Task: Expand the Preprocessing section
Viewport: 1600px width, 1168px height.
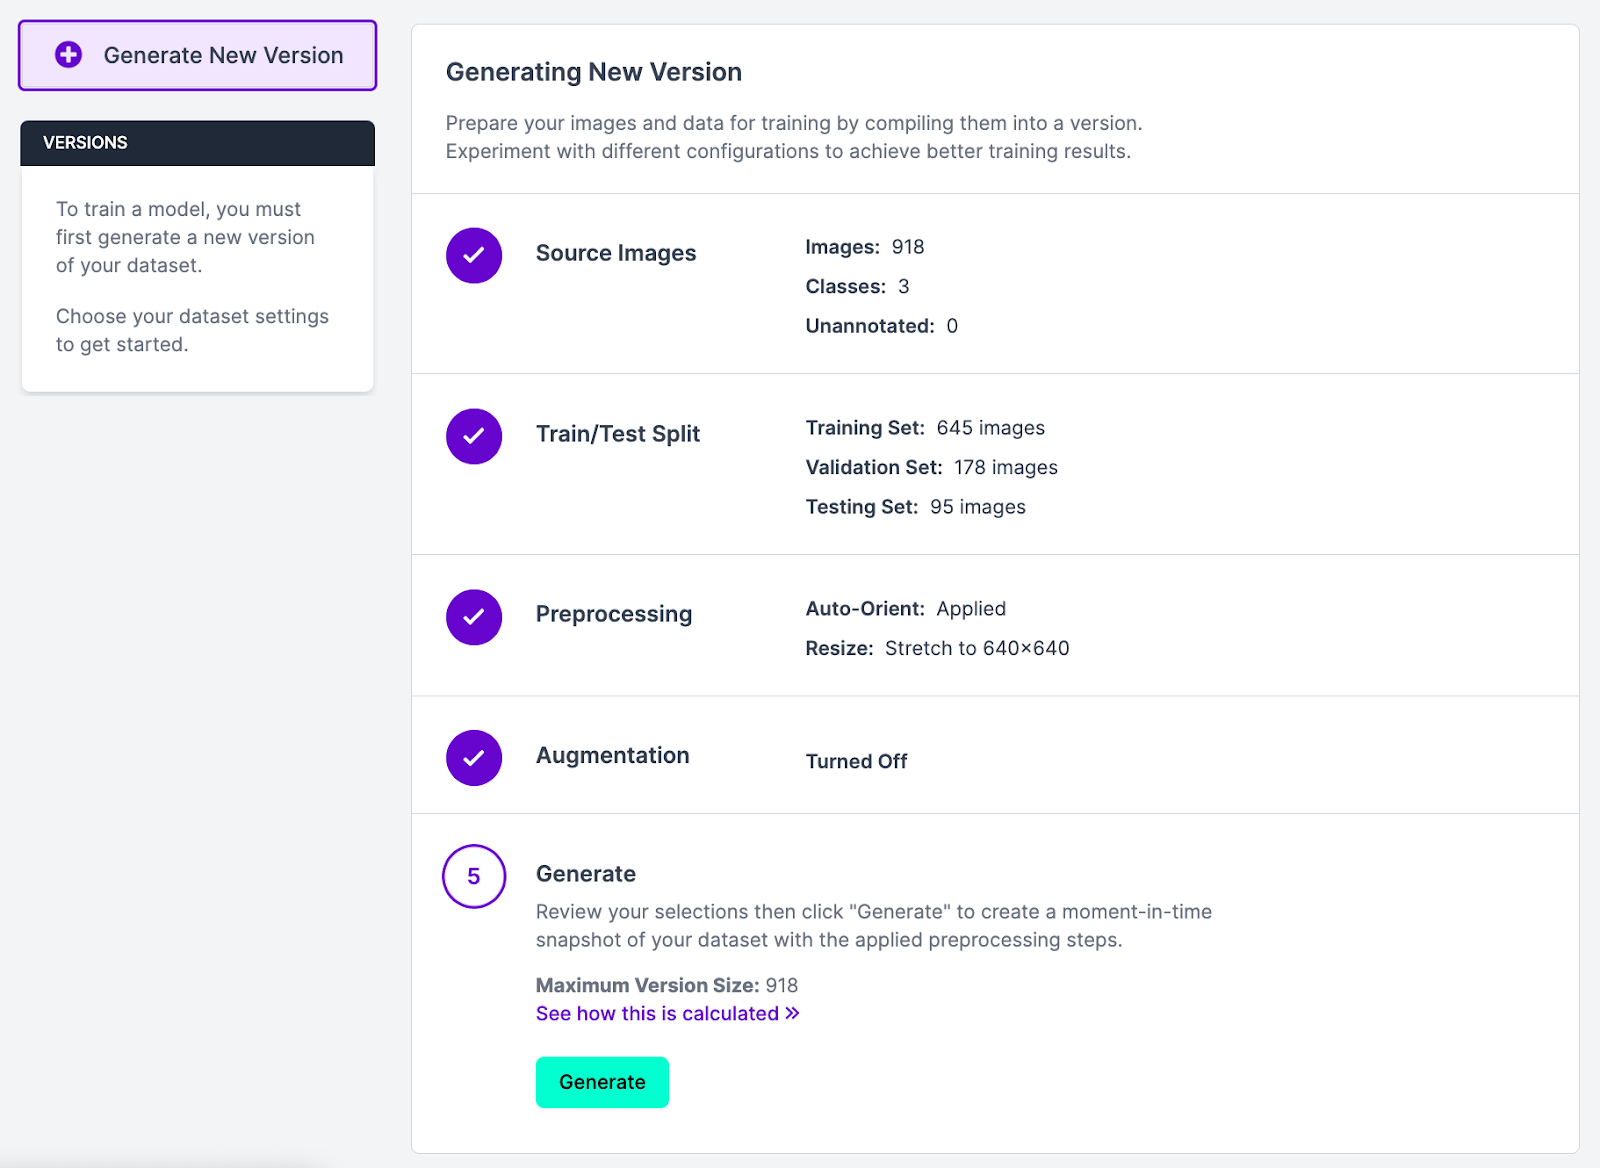Action: pyautogui.click(x=613, y=614)
